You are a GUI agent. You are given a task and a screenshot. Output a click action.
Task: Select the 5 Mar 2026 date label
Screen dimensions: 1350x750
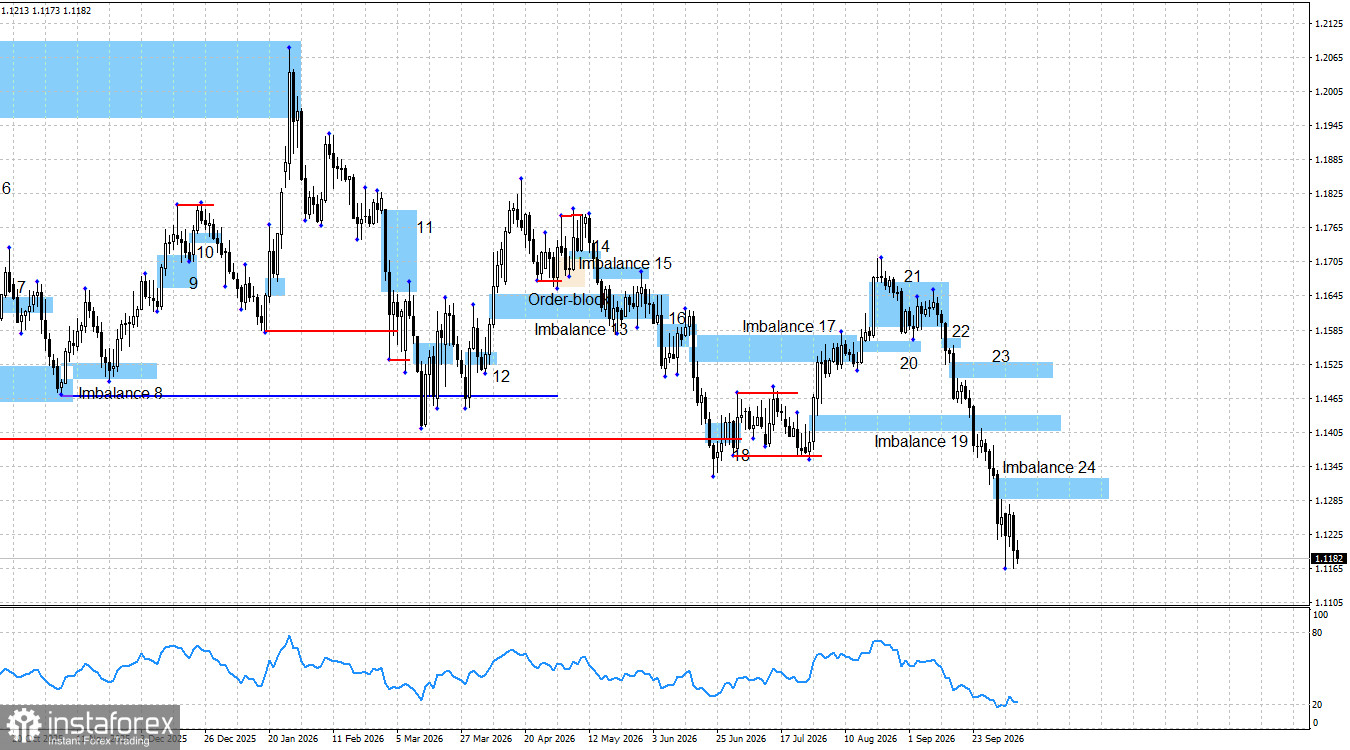pyautogui.click(x=420, y=740)
